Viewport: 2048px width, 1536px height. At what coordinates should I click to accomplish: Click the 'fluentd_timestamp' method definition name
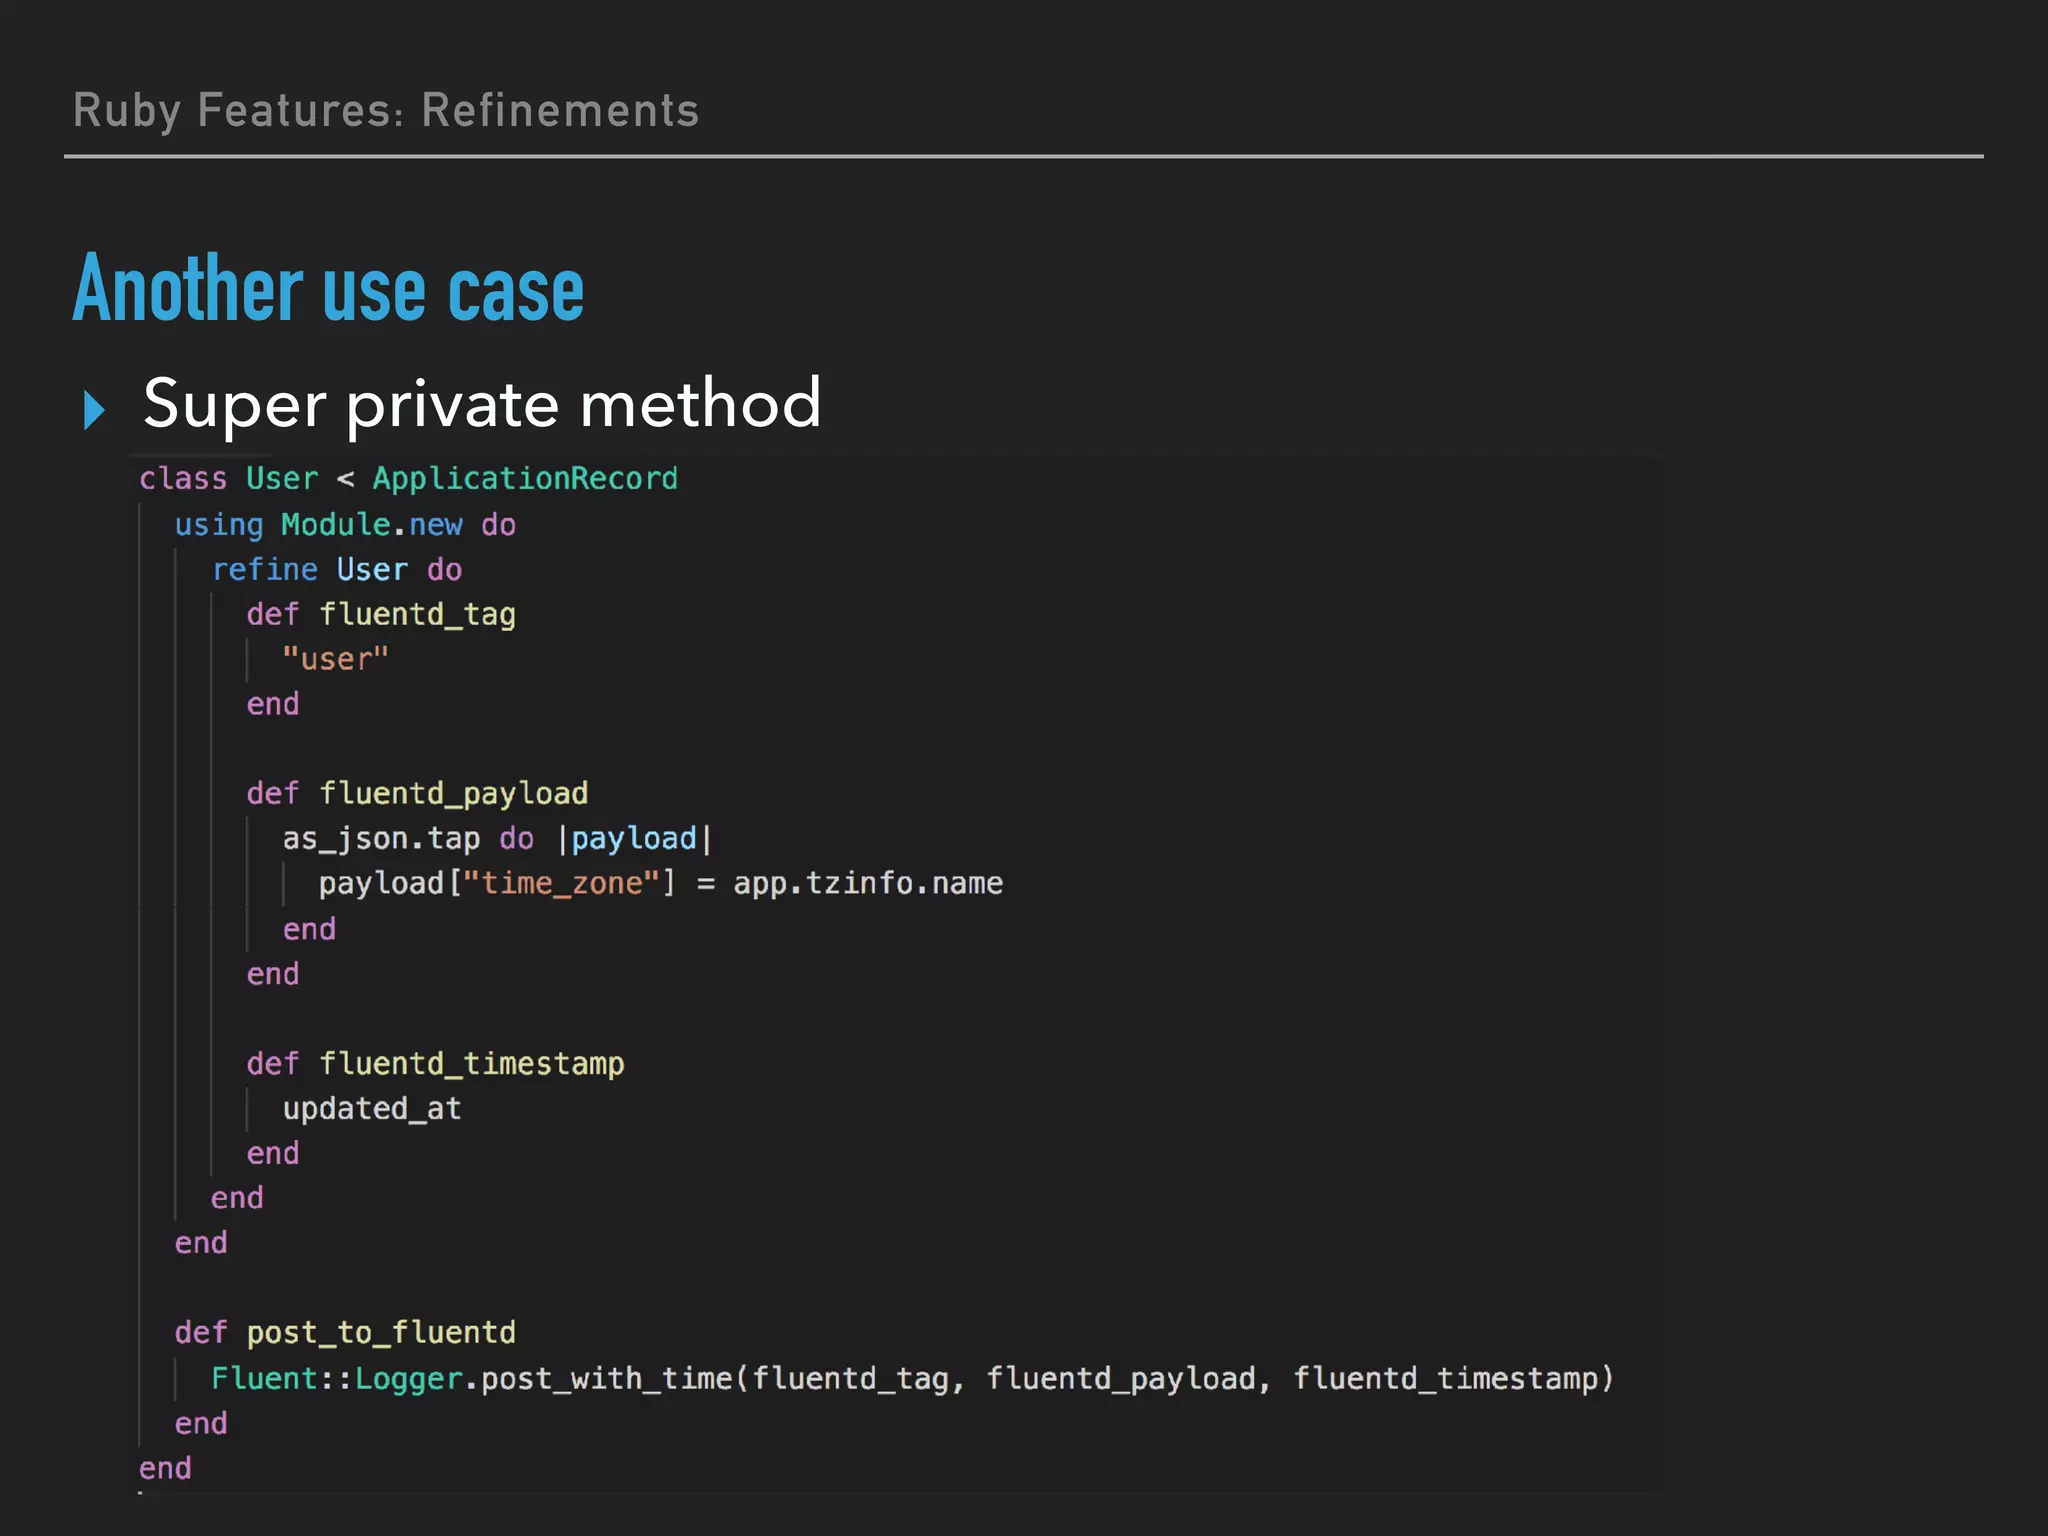pos(471,1063)
